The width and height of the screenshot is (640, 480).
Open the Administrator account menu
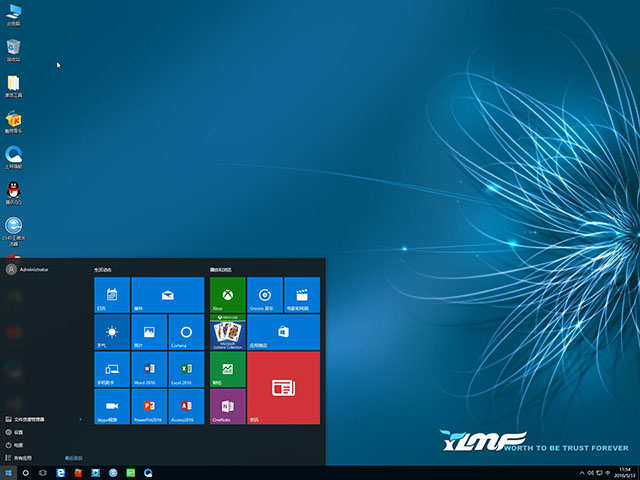pyautogui.click(x=28, y=269)
